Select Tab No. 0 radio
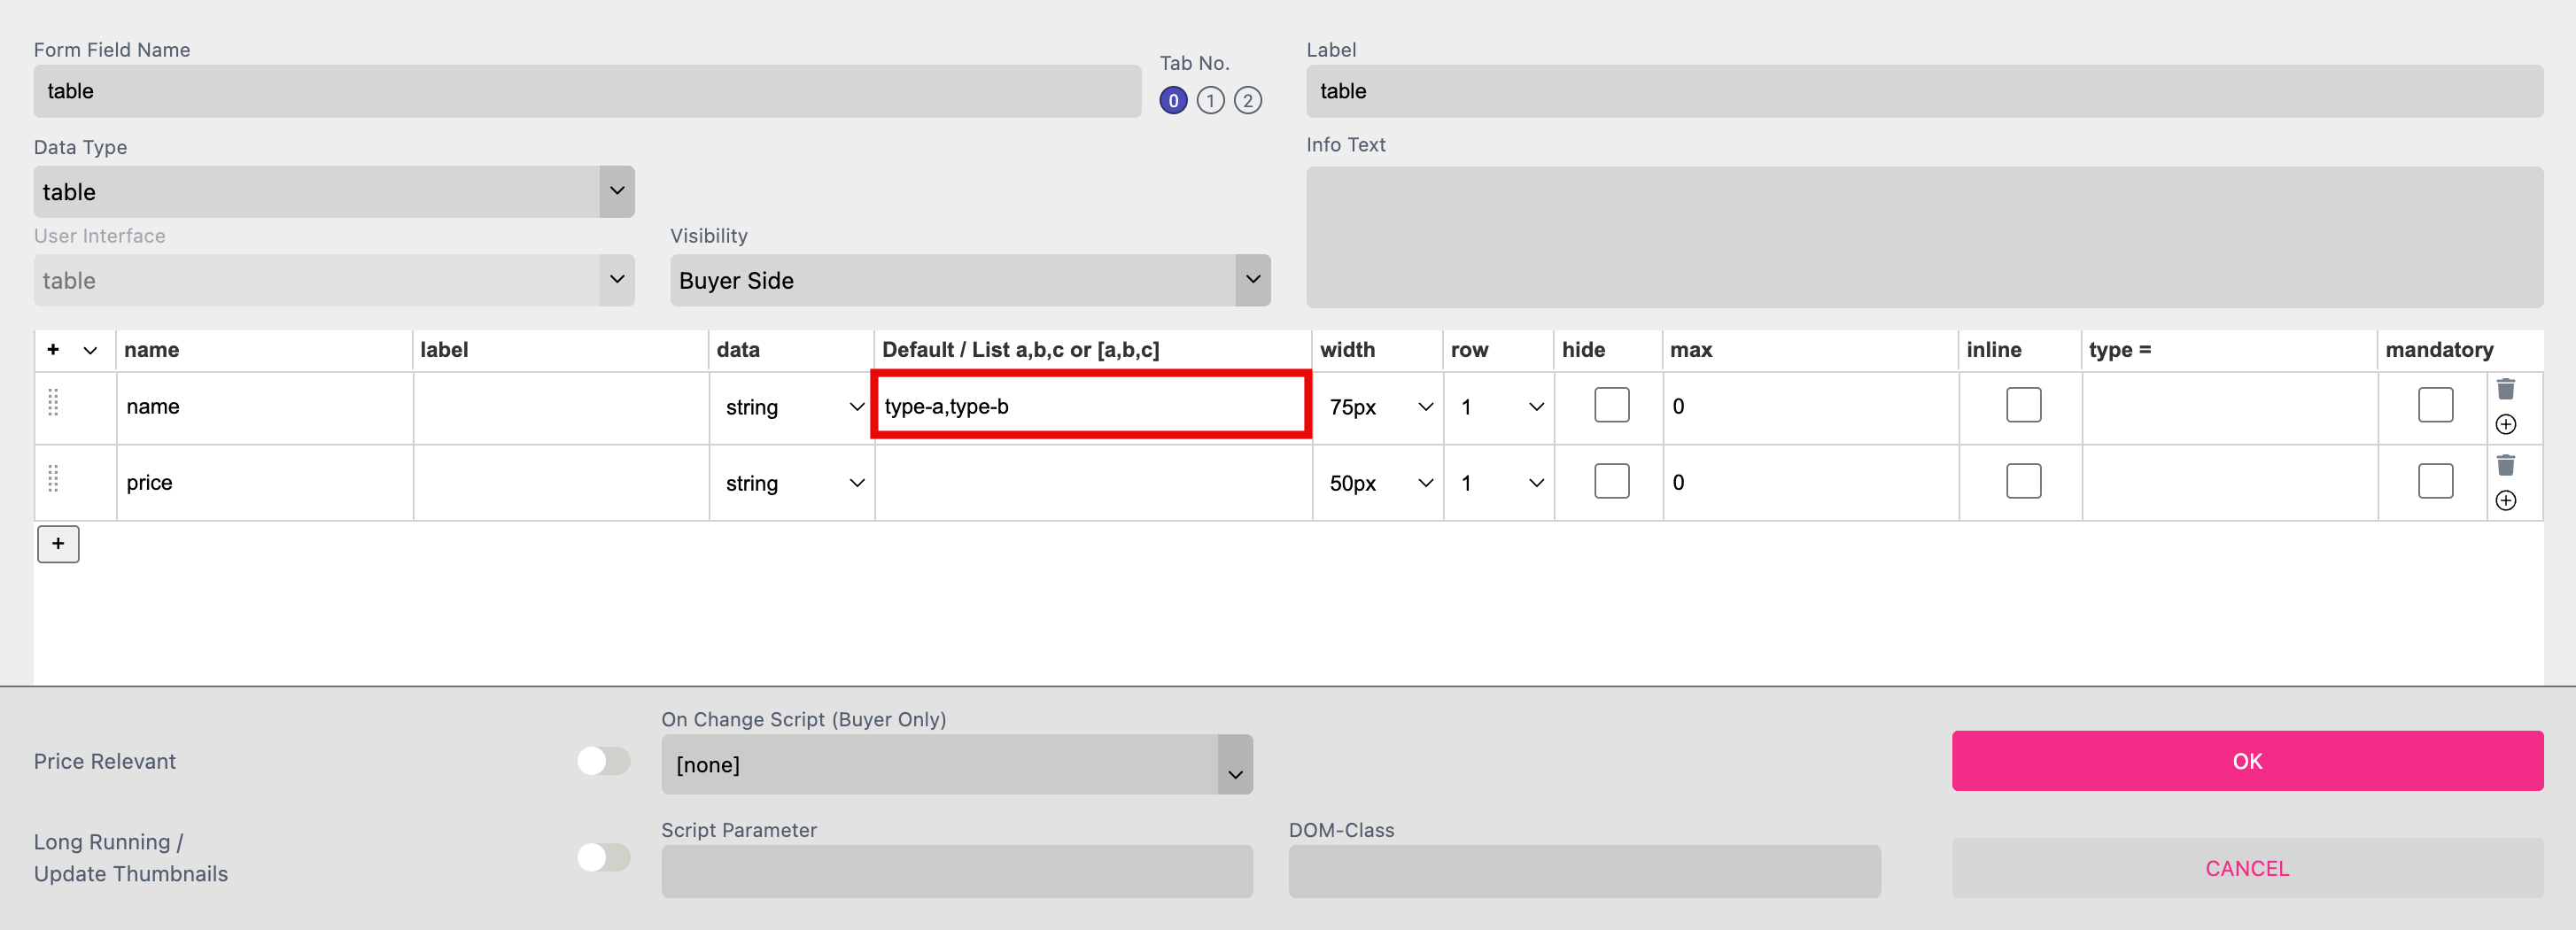This screenshot has height=930, width=2576. pyautogui.click(x=1173, y=100)
